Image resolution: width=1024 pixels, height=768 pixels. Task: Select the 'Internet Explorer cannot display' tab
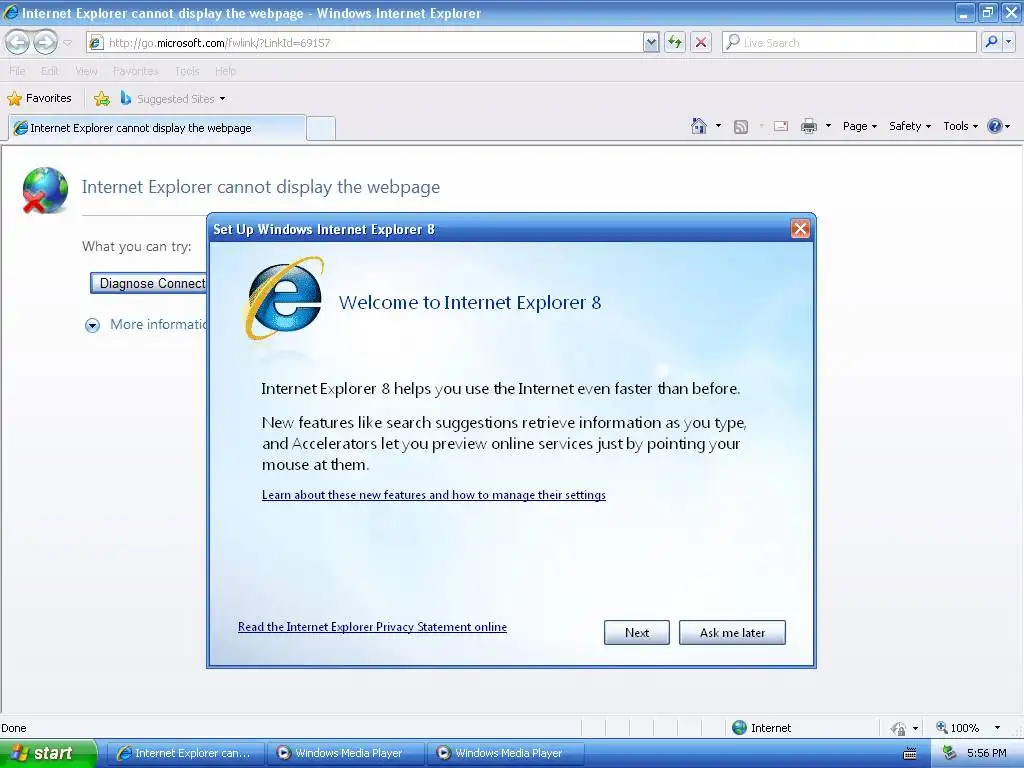(x=157, y=128)
